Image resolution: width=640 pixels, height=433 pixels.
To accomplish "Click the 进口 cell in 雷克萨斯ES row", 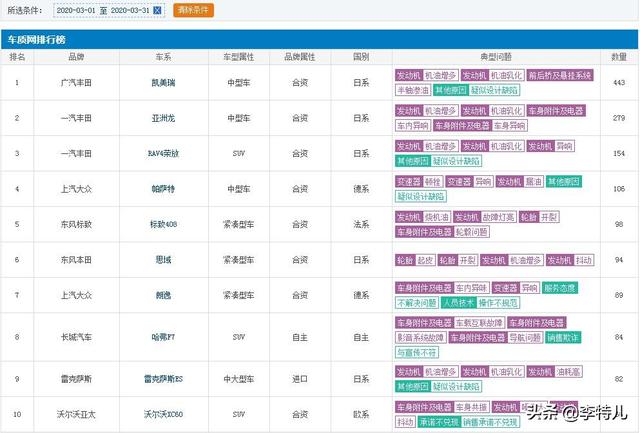I will tap(300, 379).
